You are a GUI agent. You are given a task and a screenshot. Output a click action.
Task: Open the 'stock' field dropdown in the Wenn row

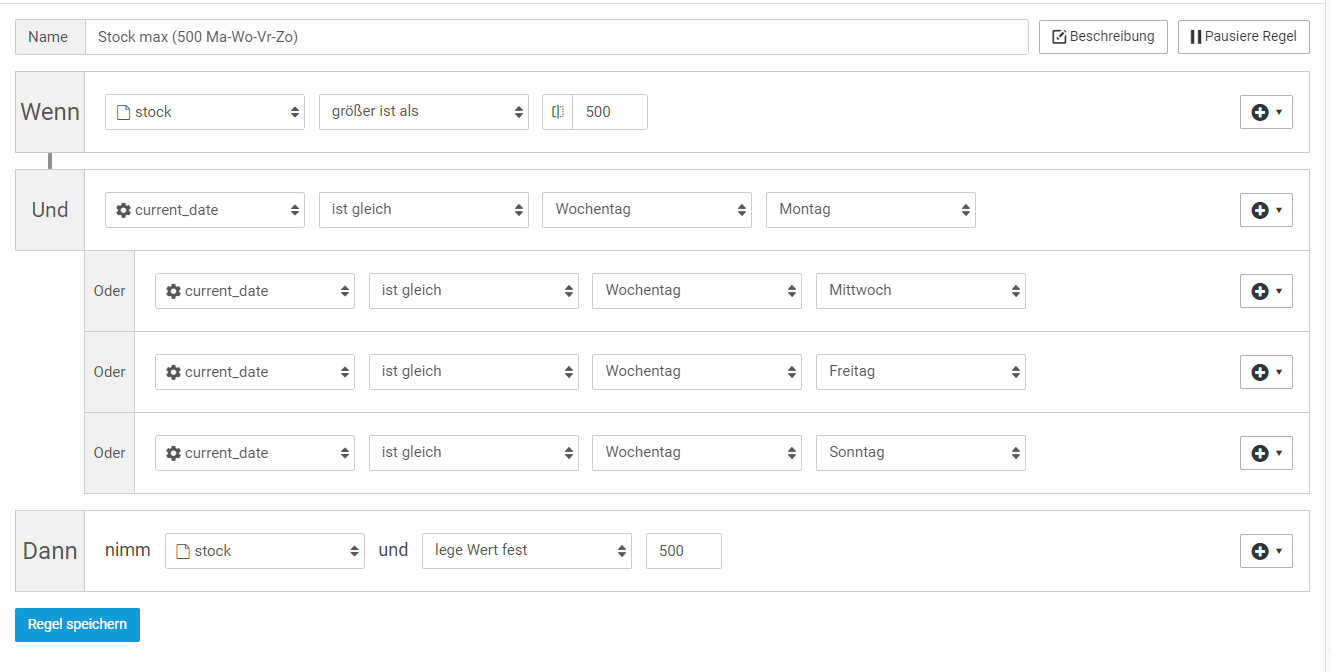click(205, 112)
